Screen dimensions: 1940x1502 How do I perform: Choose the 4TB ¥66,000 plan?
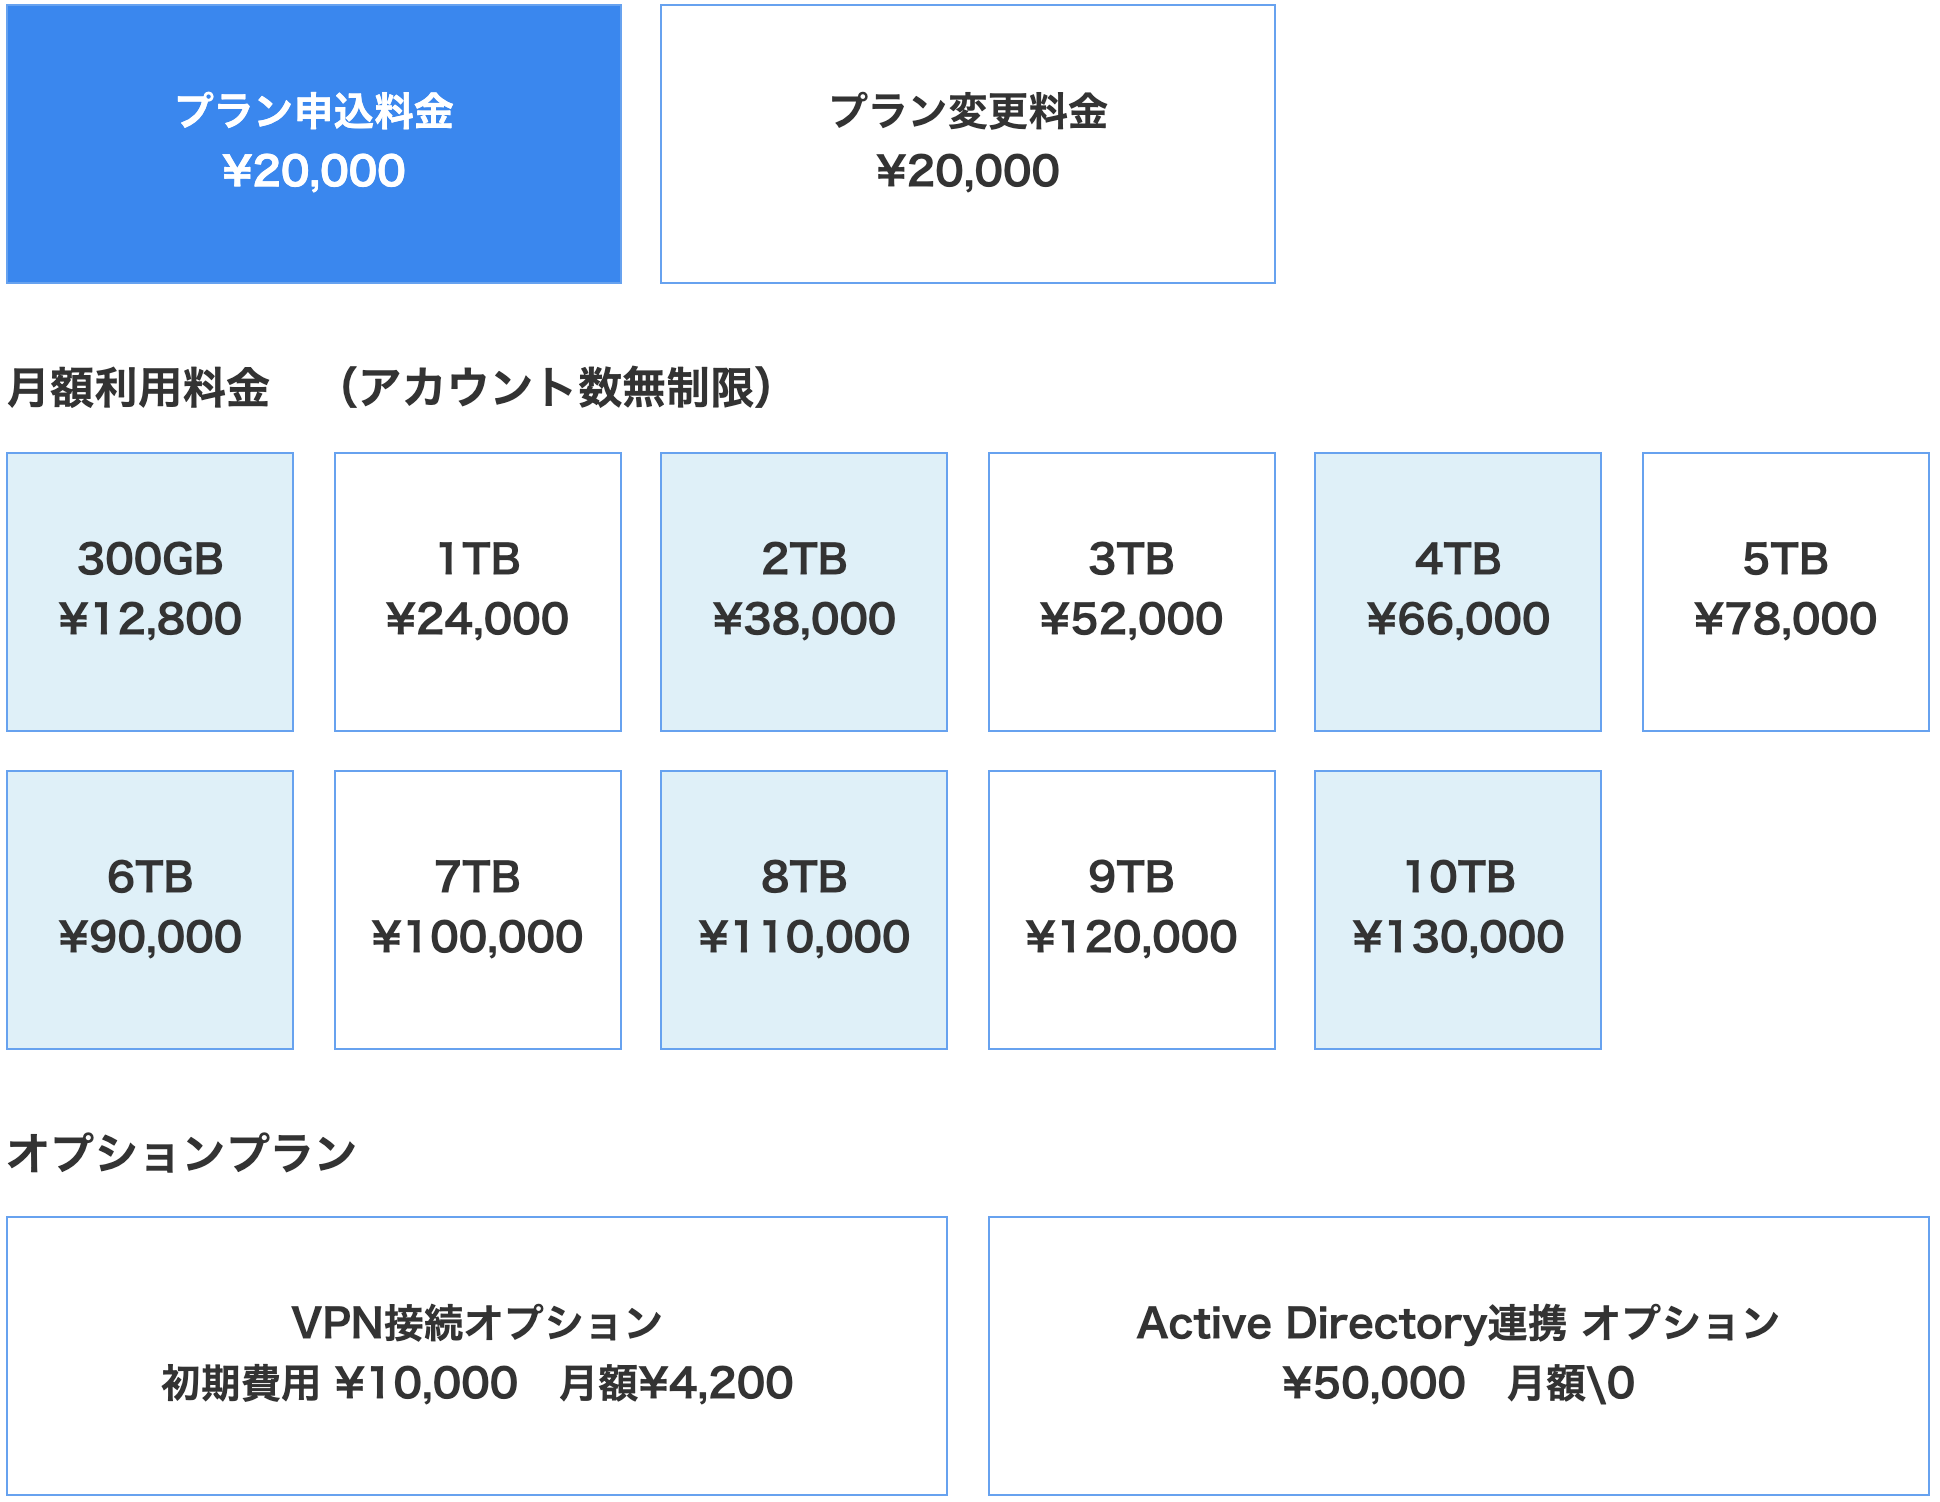[x=1458, y=591]
